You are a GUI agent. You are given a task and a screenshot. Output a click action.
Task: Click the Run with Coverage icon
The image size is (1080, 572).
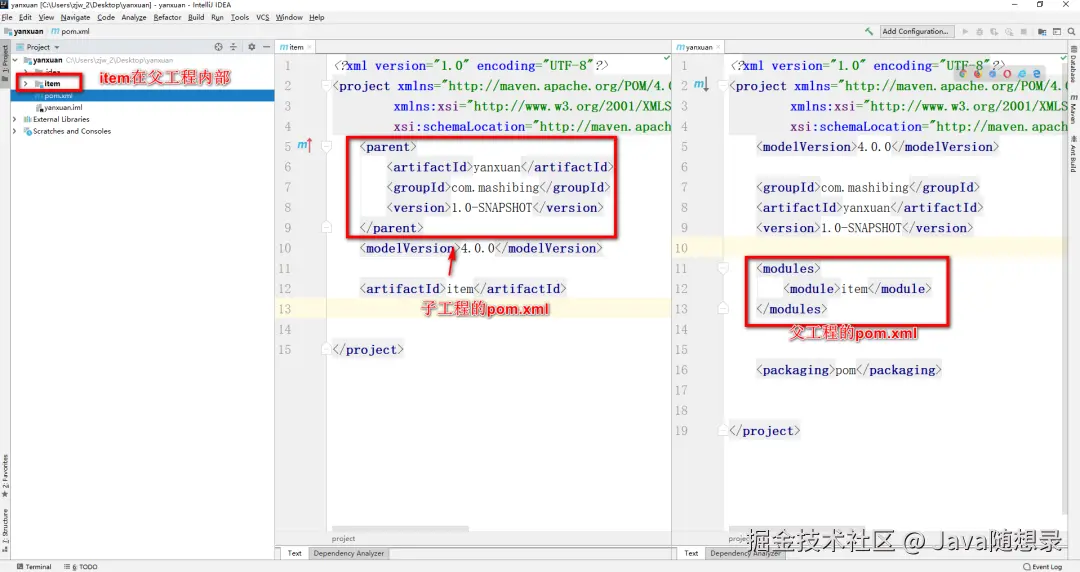[994, 32]
